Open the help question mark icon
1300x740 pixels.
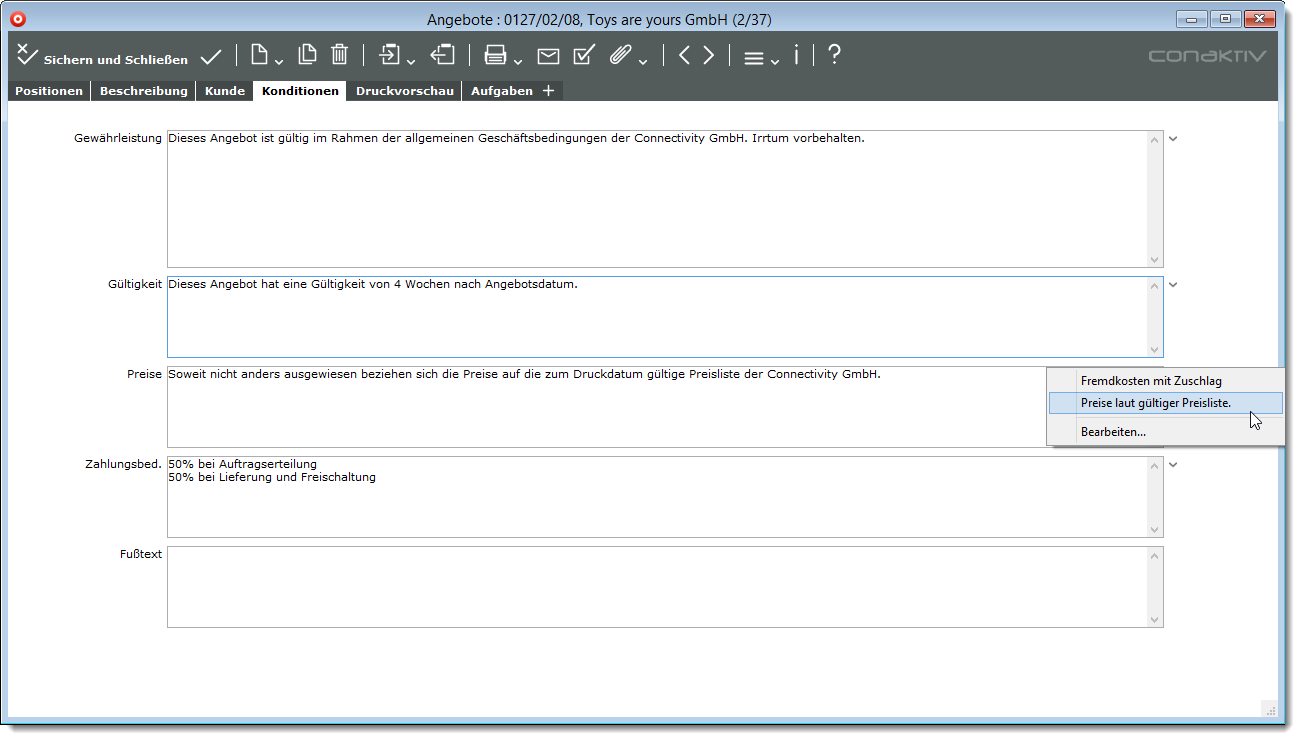[834, 56]
